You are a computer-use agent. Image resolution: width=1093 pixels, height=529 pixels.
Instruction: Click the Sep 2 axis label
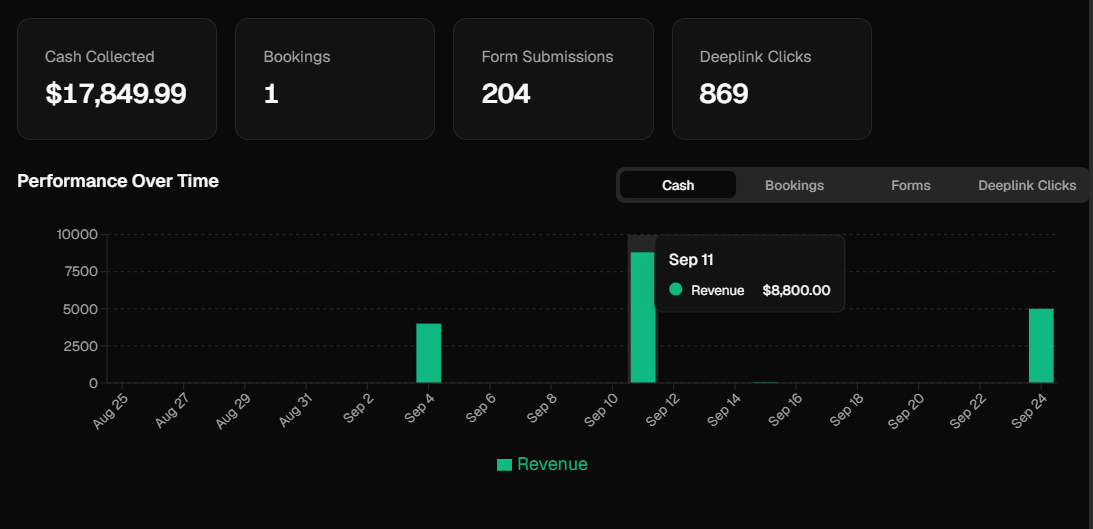coord(358,408)
